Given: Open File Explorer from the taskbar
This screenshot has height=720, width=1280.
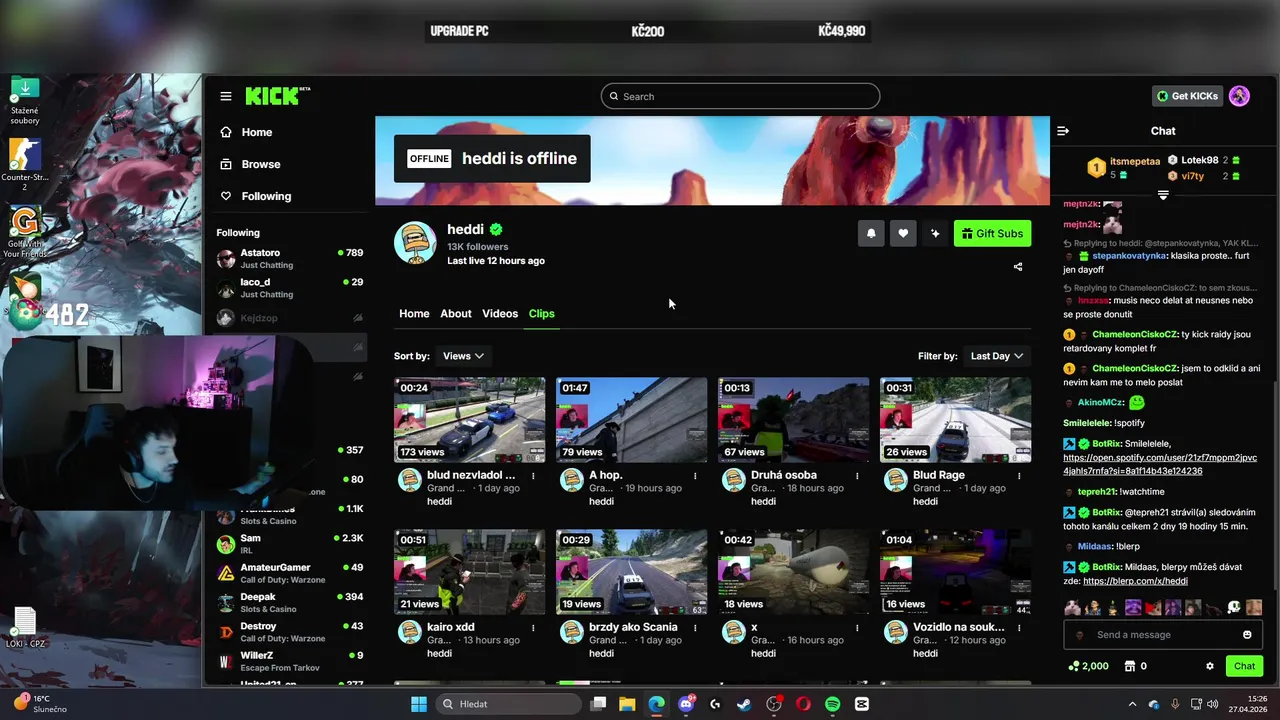Looking at the screenshot, I should [x=627, y=704].
